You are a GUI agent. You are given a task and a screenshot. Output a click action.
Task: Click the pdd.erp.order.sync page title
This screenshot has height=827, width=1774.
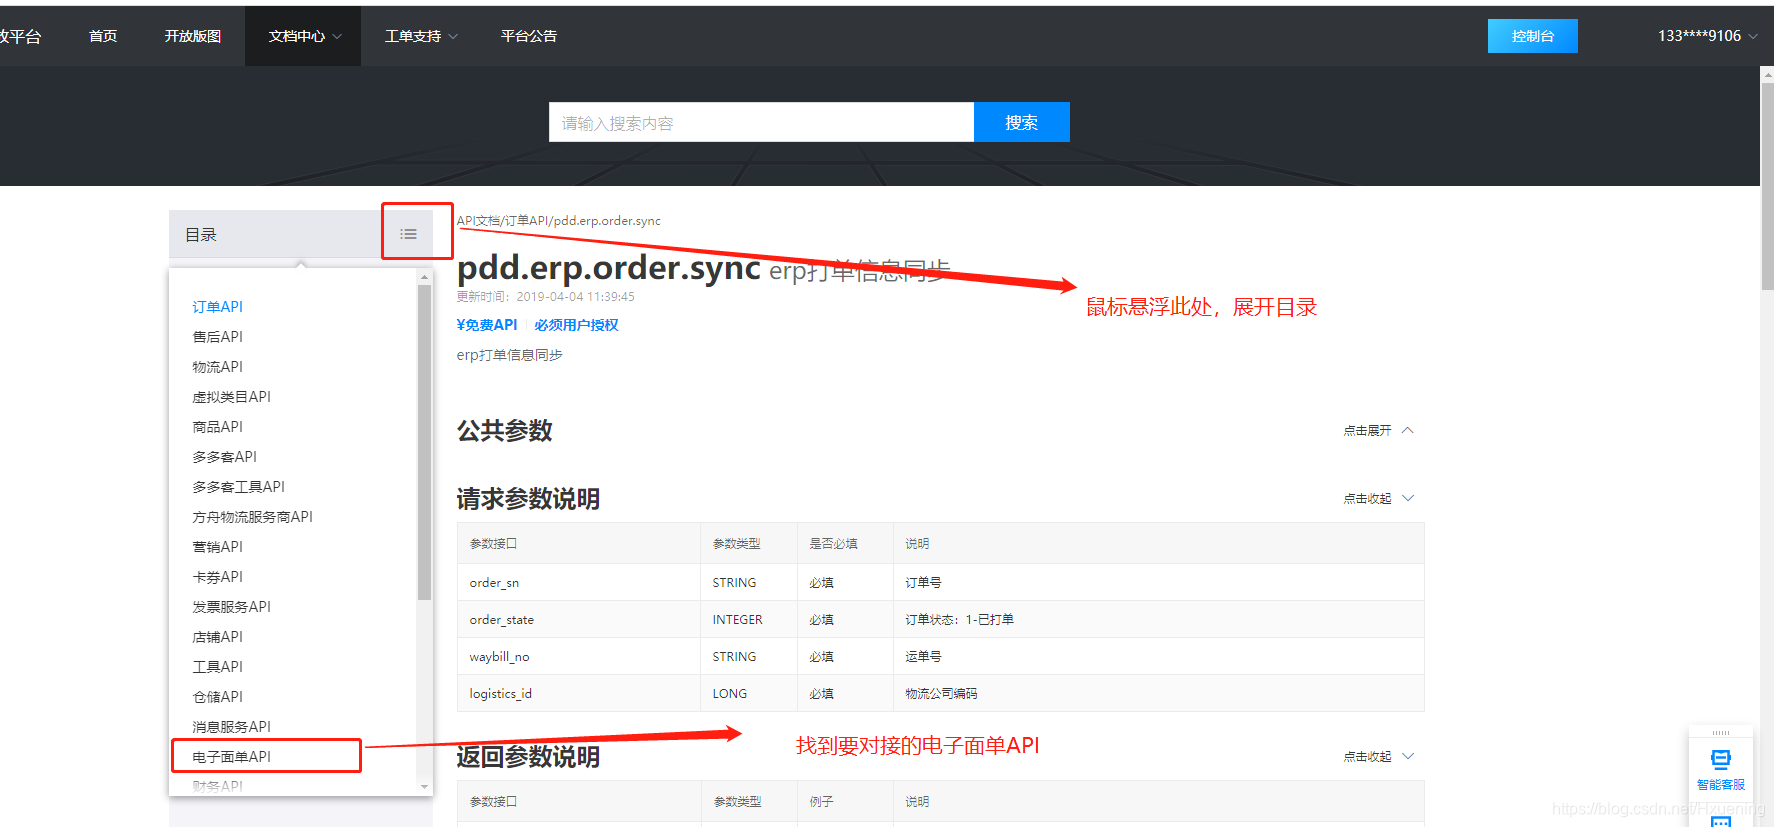point(608,267)
